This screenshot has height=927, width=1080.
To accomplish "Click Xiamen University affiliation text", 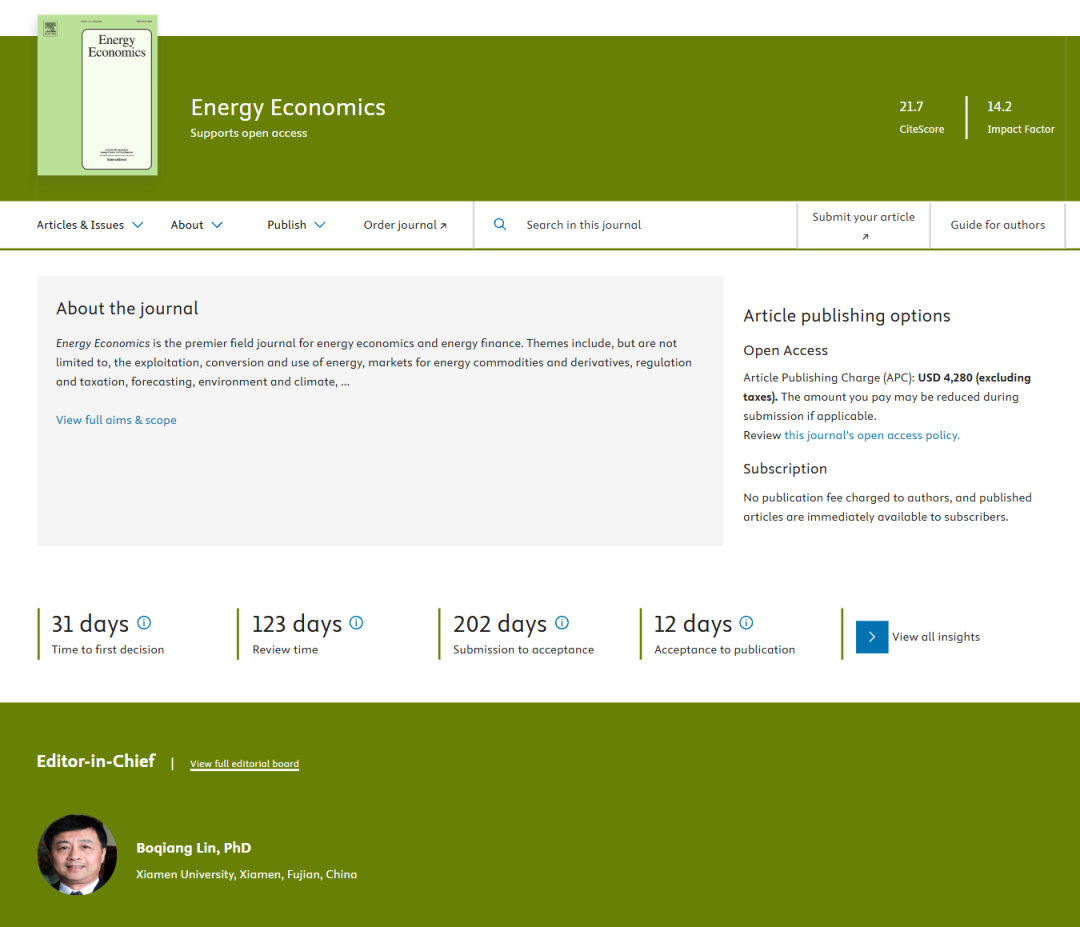I will click(x=246, y=875).
